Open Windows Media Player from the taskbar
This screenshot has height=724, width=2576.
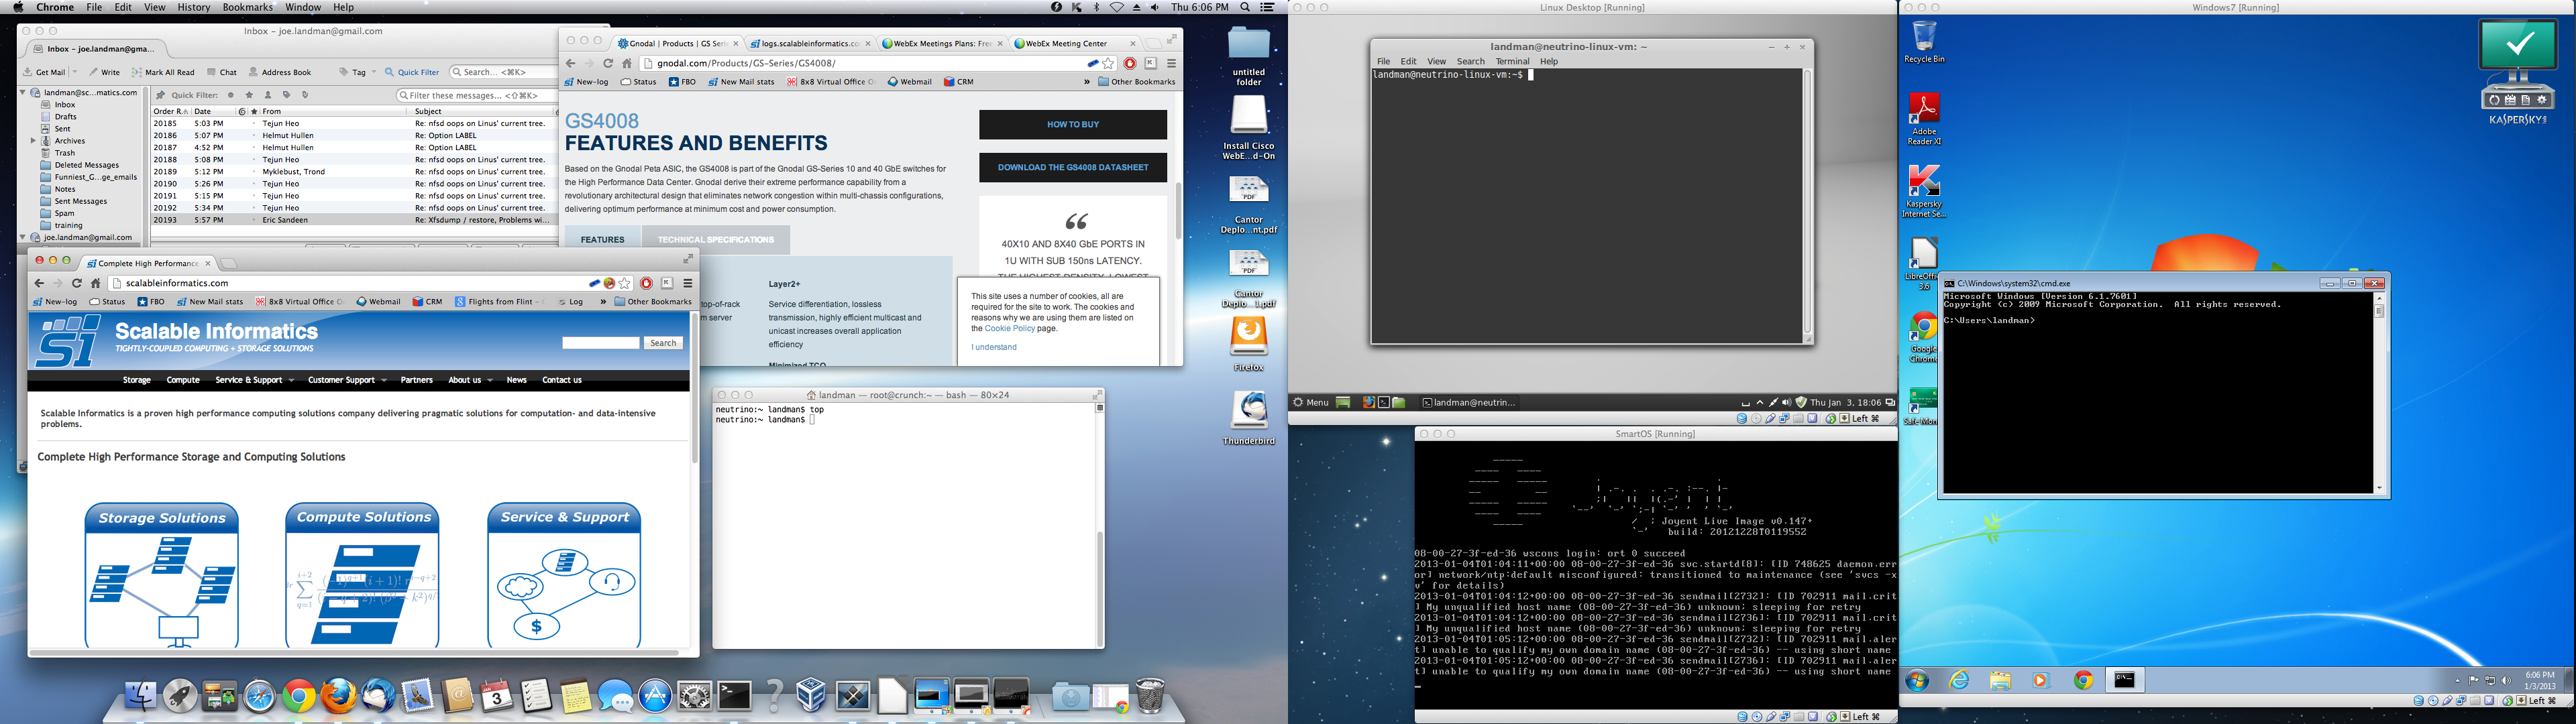point(2041,681)
